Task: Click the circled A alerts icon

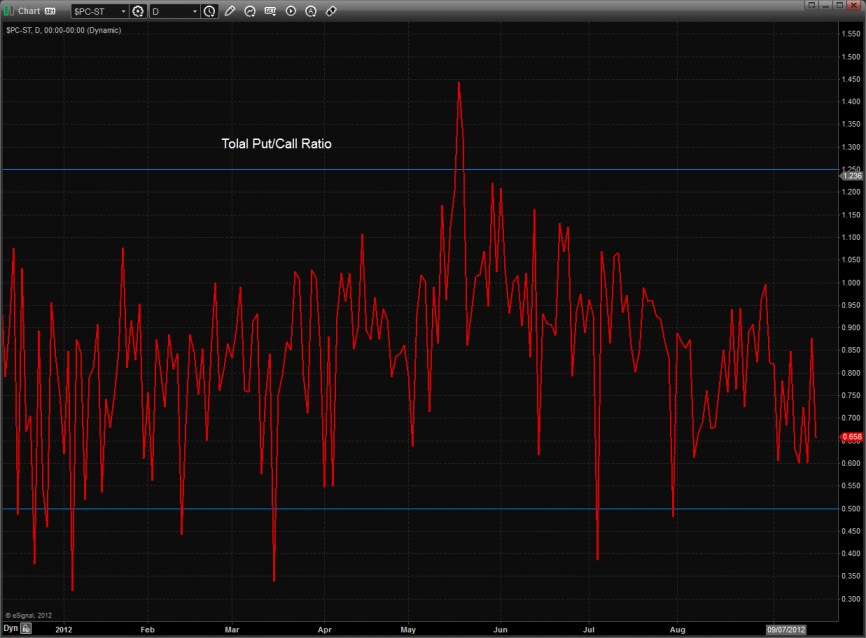Action: click(x=311, y=12)
